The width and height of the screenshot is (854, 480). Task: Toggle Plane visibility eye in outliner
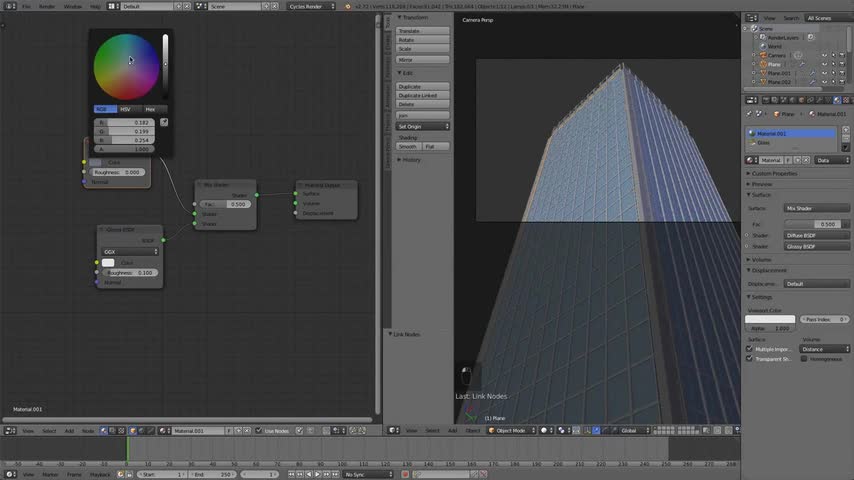pos(824,64)
